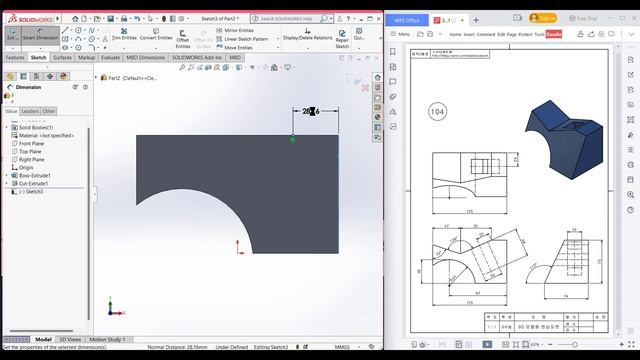Open the attachments paperclip panel in WPS

tap(393, 97)
